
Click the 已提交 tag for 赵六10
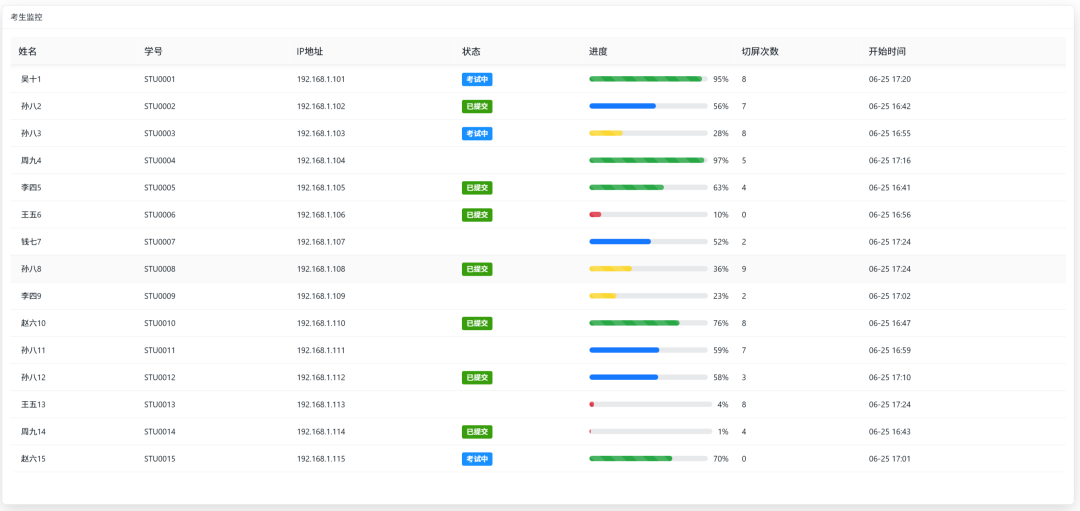[477, 323]
